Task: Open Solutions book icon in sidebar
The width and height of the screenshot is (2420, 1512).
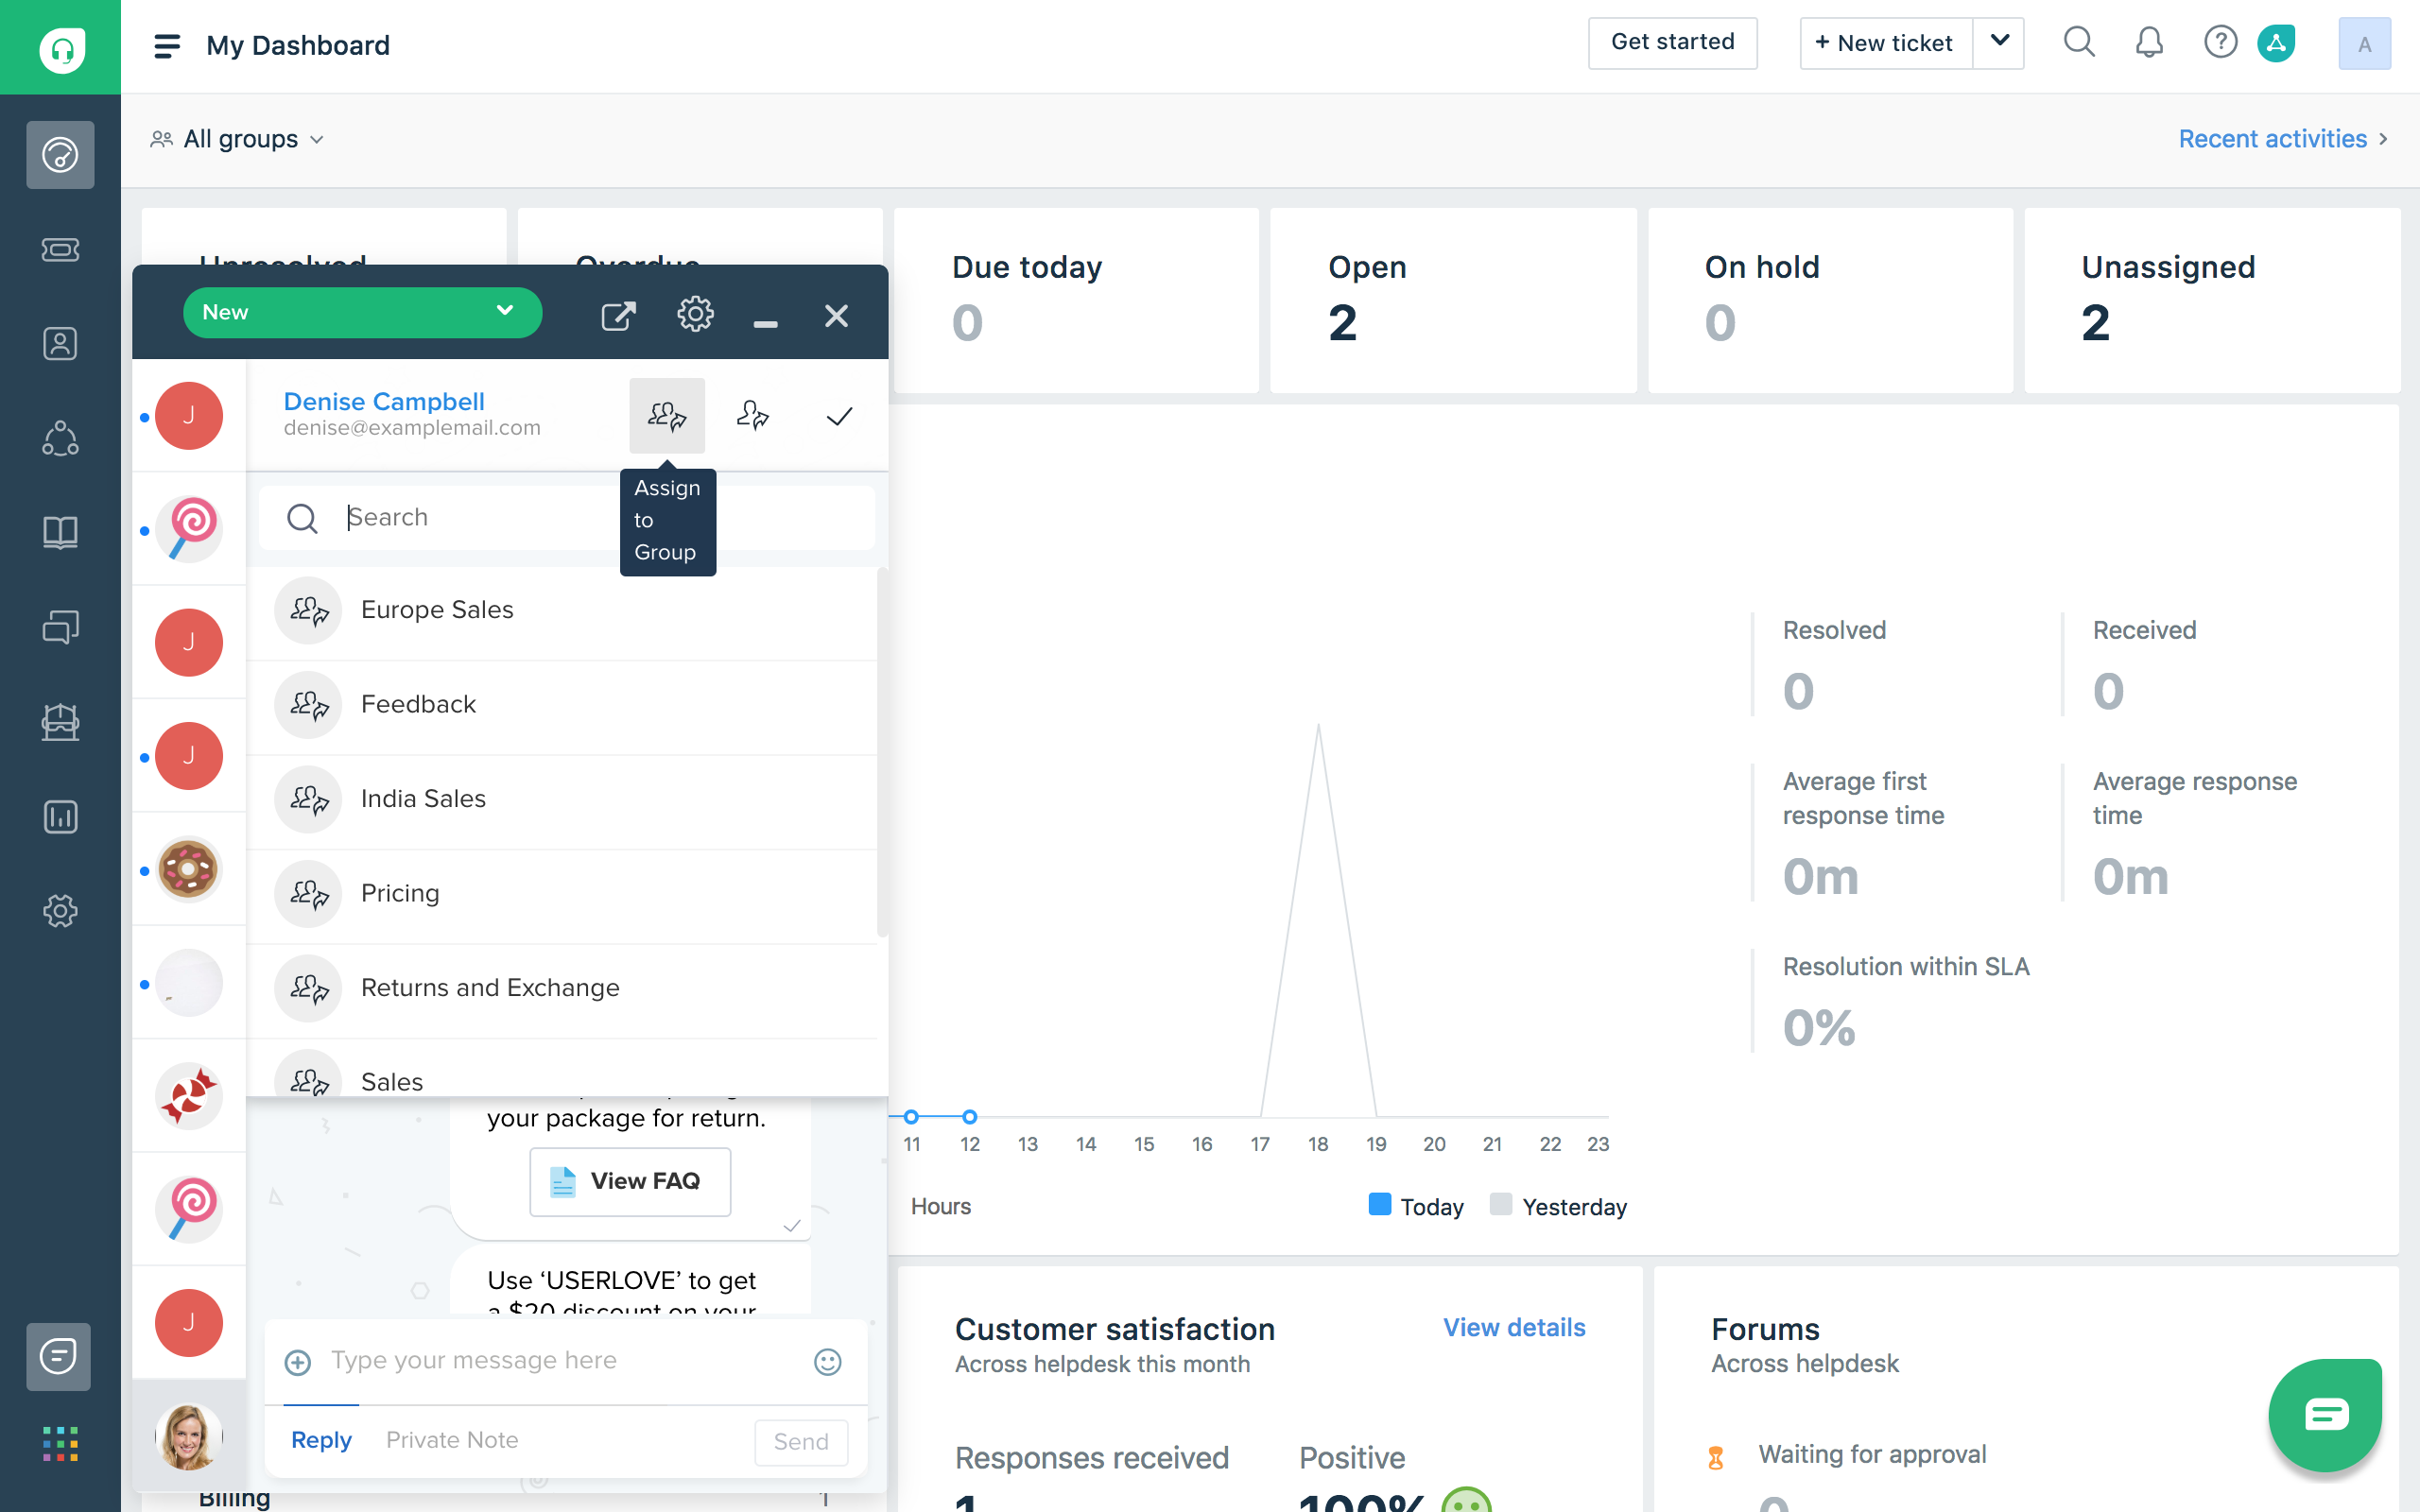Action: [x=60, y=533]
